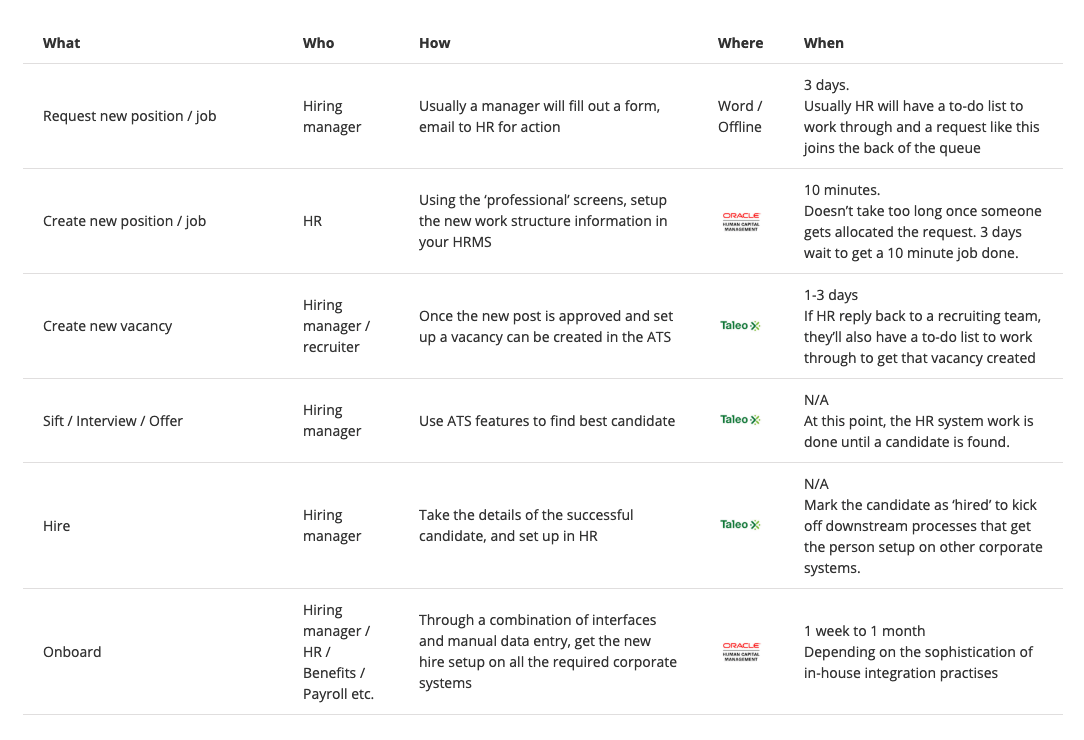1084x740 pixels.
Task: Click the 'Onboard' row label
Action: 72,652
